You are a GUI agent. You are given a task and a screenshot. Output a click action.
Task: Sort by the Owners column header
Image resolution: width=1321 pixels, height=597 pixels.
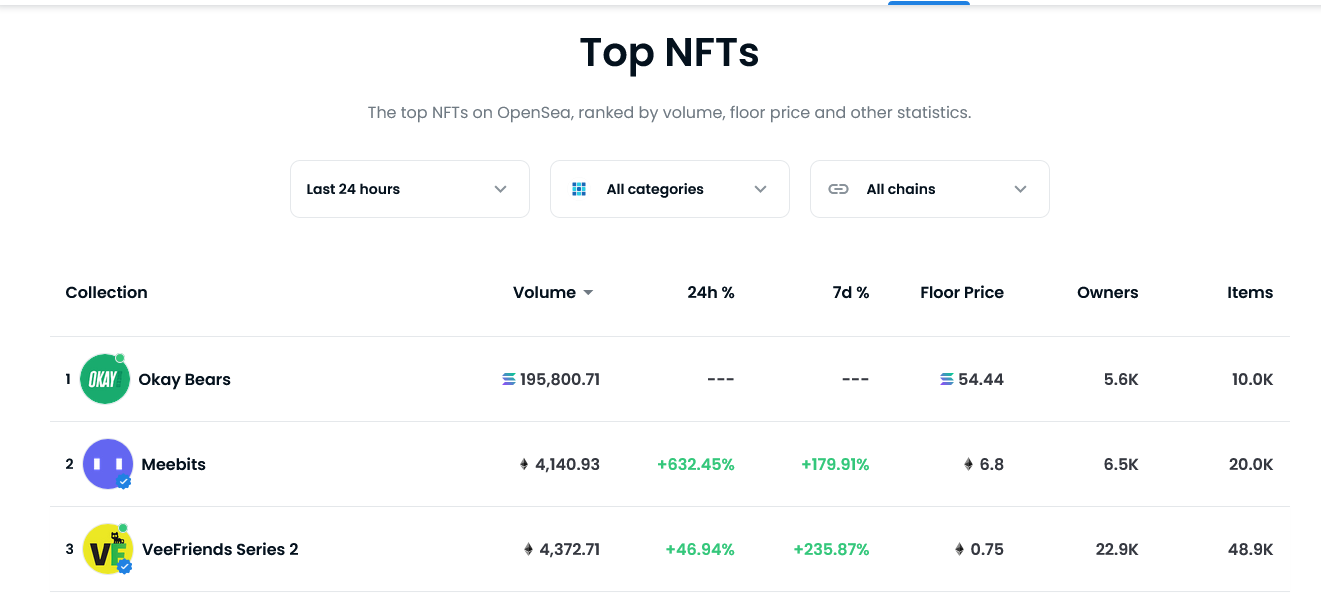pyautogui.click(x=1108, y=292)
